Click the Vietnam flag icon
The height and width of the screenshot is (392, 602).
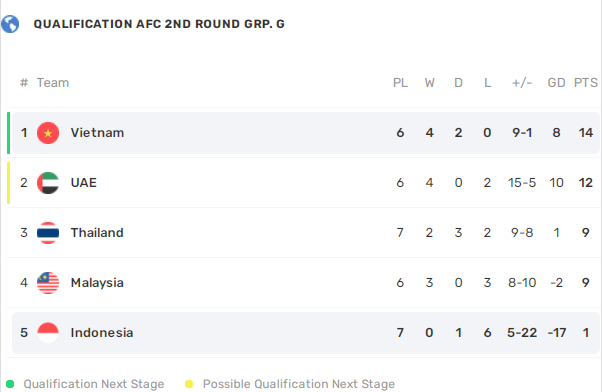48,133
